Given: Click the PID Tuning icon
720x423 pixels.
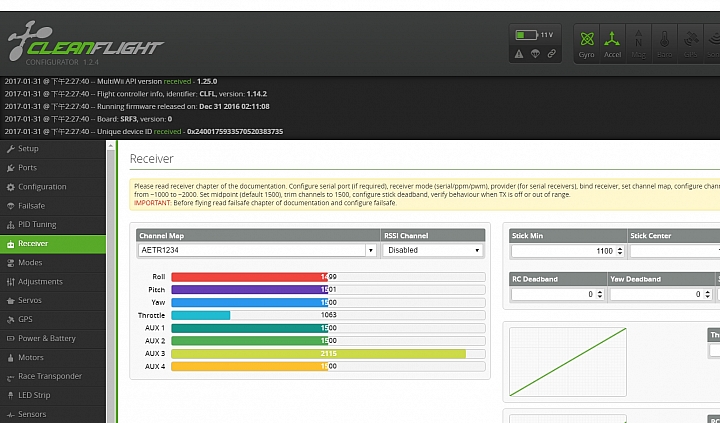Looking at the screenshot, I should [10, 225].
